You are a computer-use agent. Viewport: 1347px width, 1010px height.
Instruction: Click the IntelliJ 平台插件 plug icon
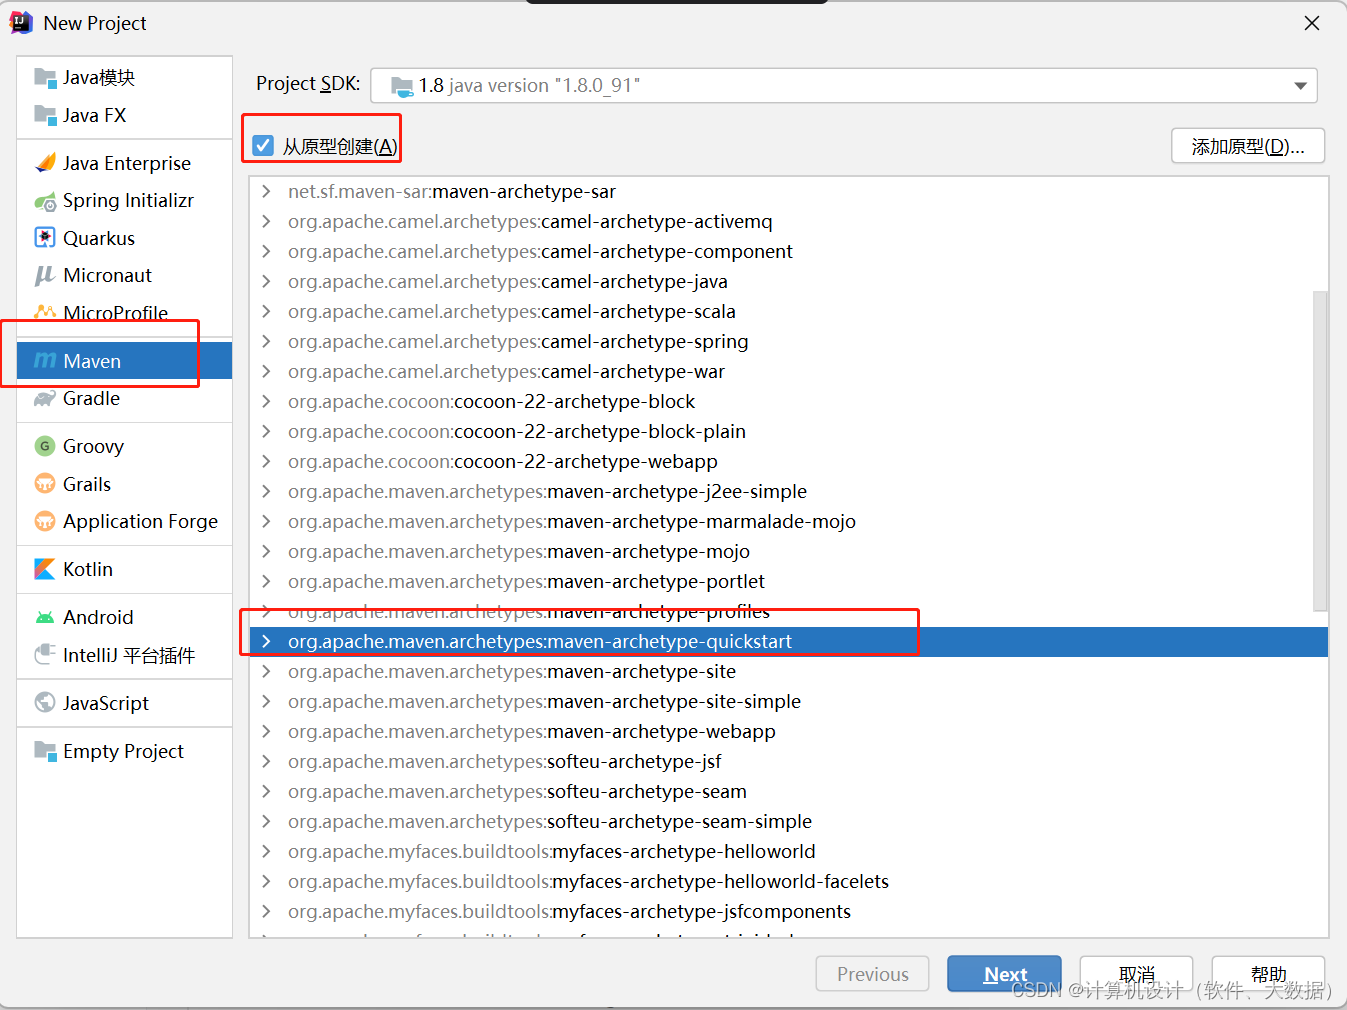coord(45,655)
